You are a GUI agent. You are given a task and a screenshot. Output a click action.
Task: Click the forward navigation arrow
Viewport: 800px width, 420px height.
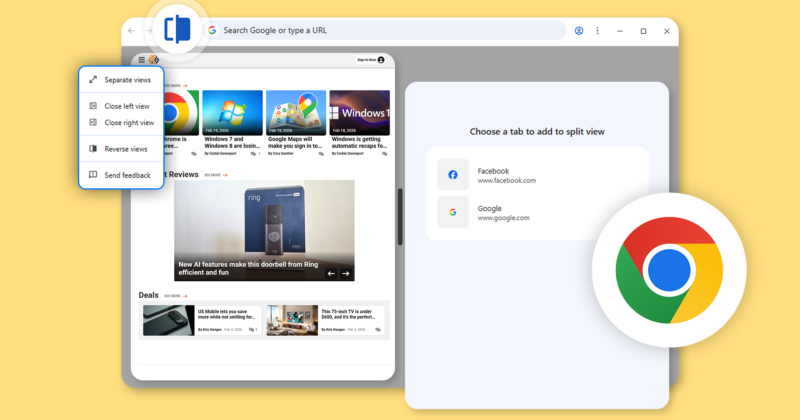(x=149, y=31)
